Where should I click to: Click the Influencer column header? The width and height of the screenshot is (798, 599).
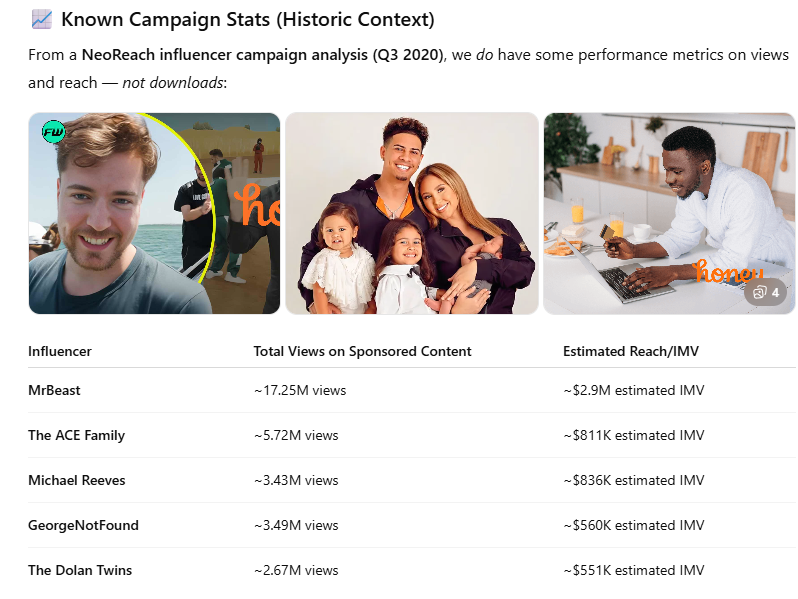pos(60,351)
